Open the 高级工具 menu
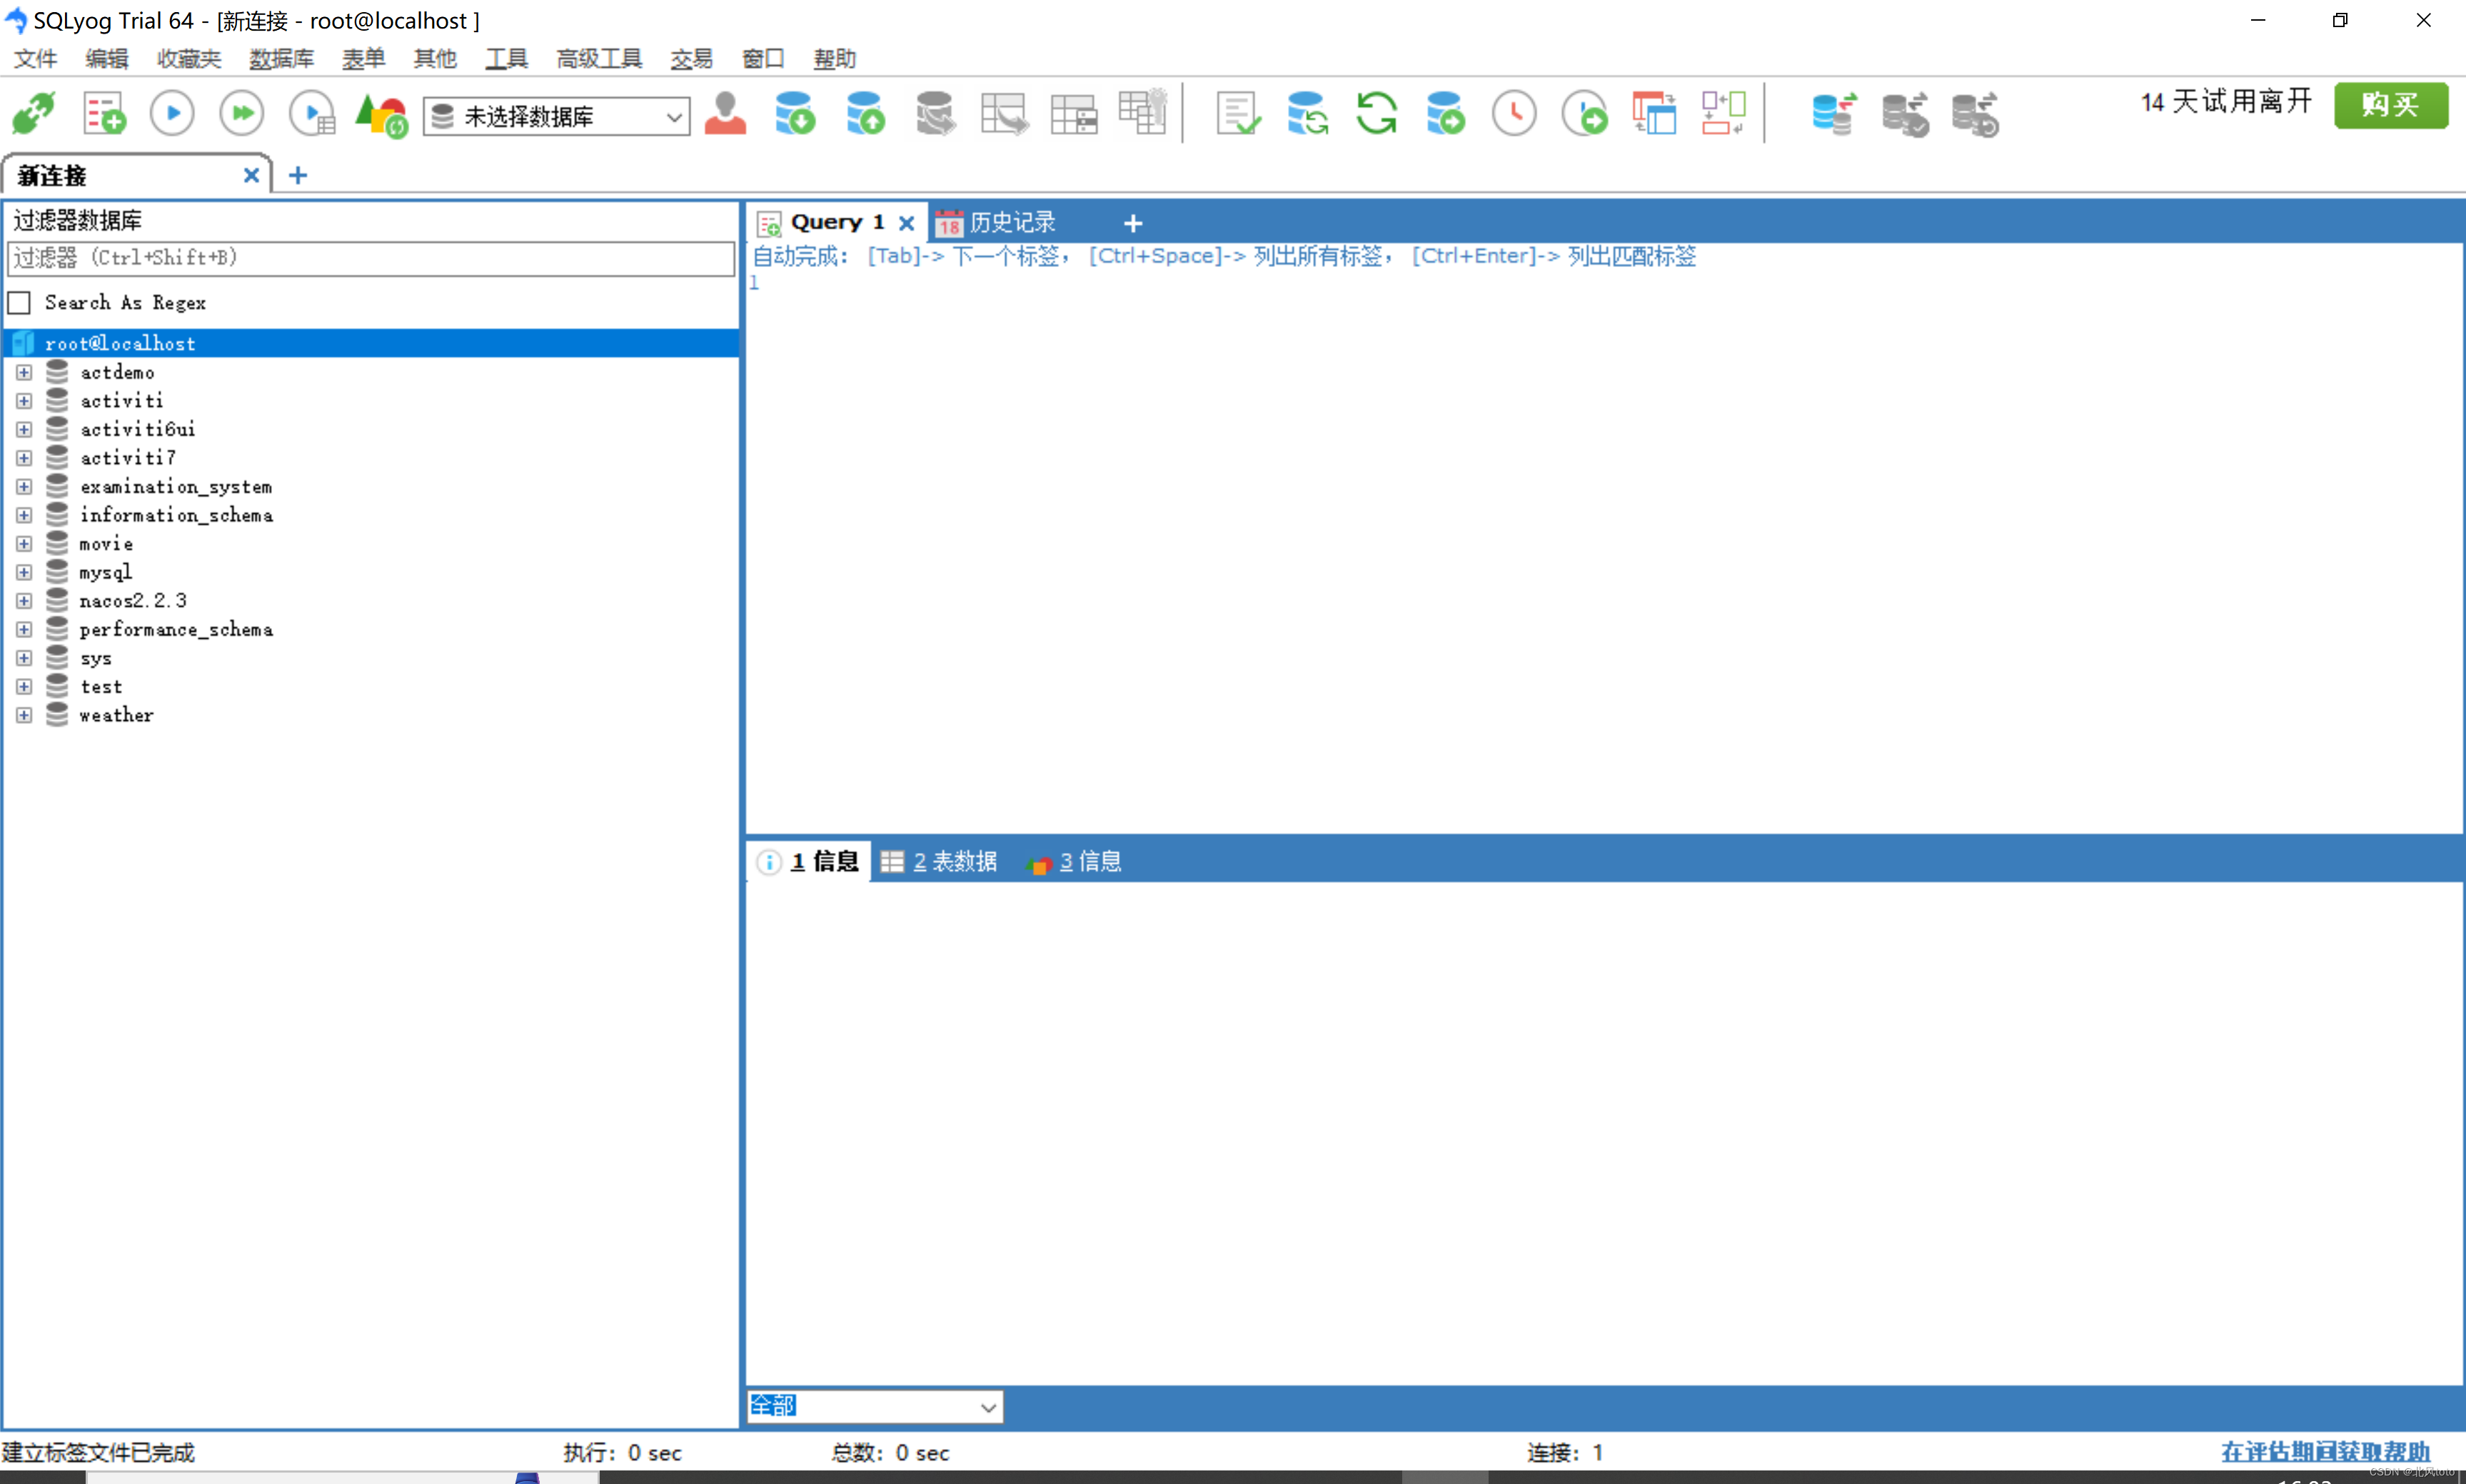Image resolution: width=2466 pixels, height=1484 pixels. point(599,59)
